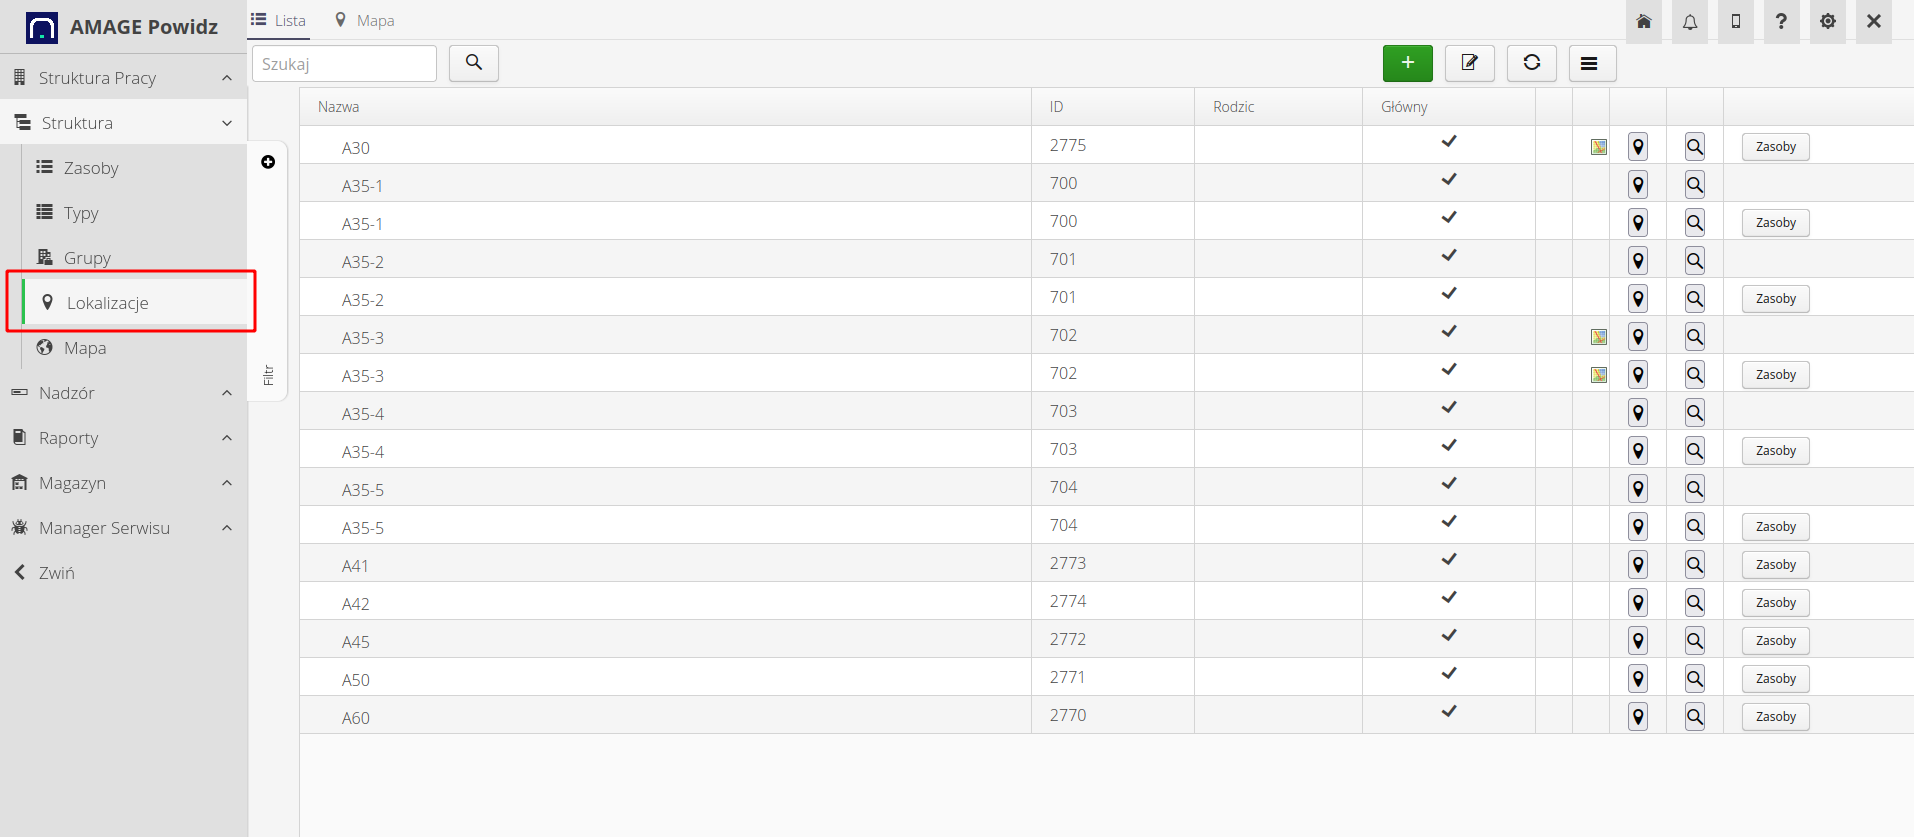Open the notifications bell
The height and width of the screenshot is (837, 1914).
click(x=1689, y=22)
